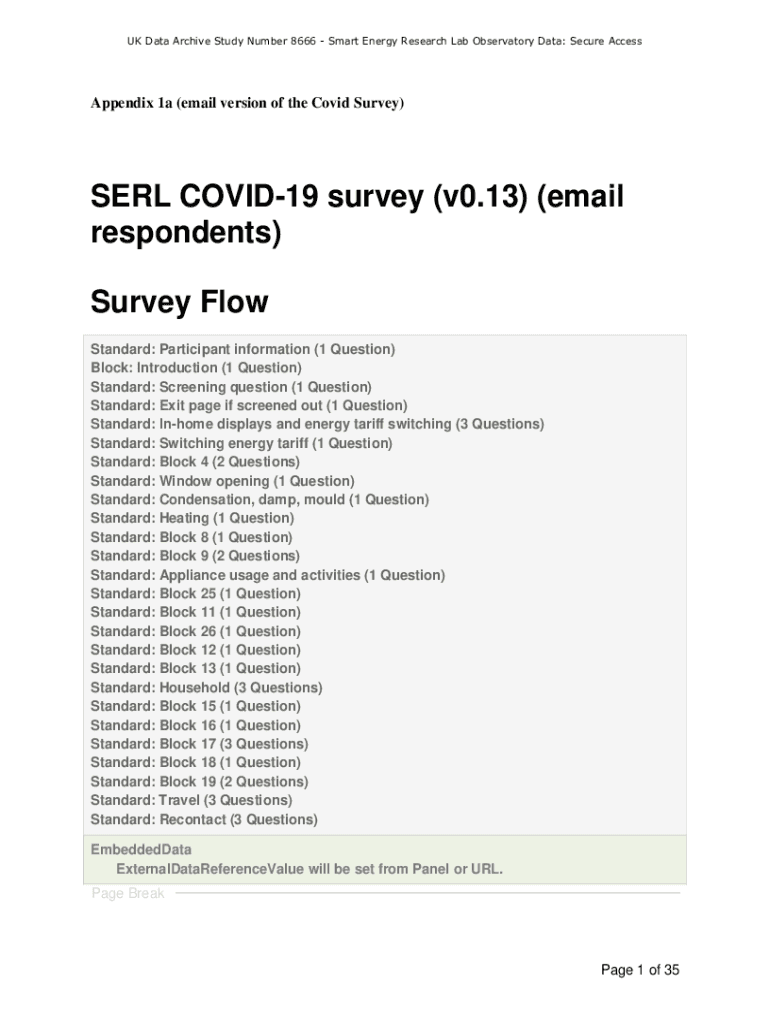This screenshot has width=770, height=1024.
Task: Click the Survey Flow heading
Action: 179,301
